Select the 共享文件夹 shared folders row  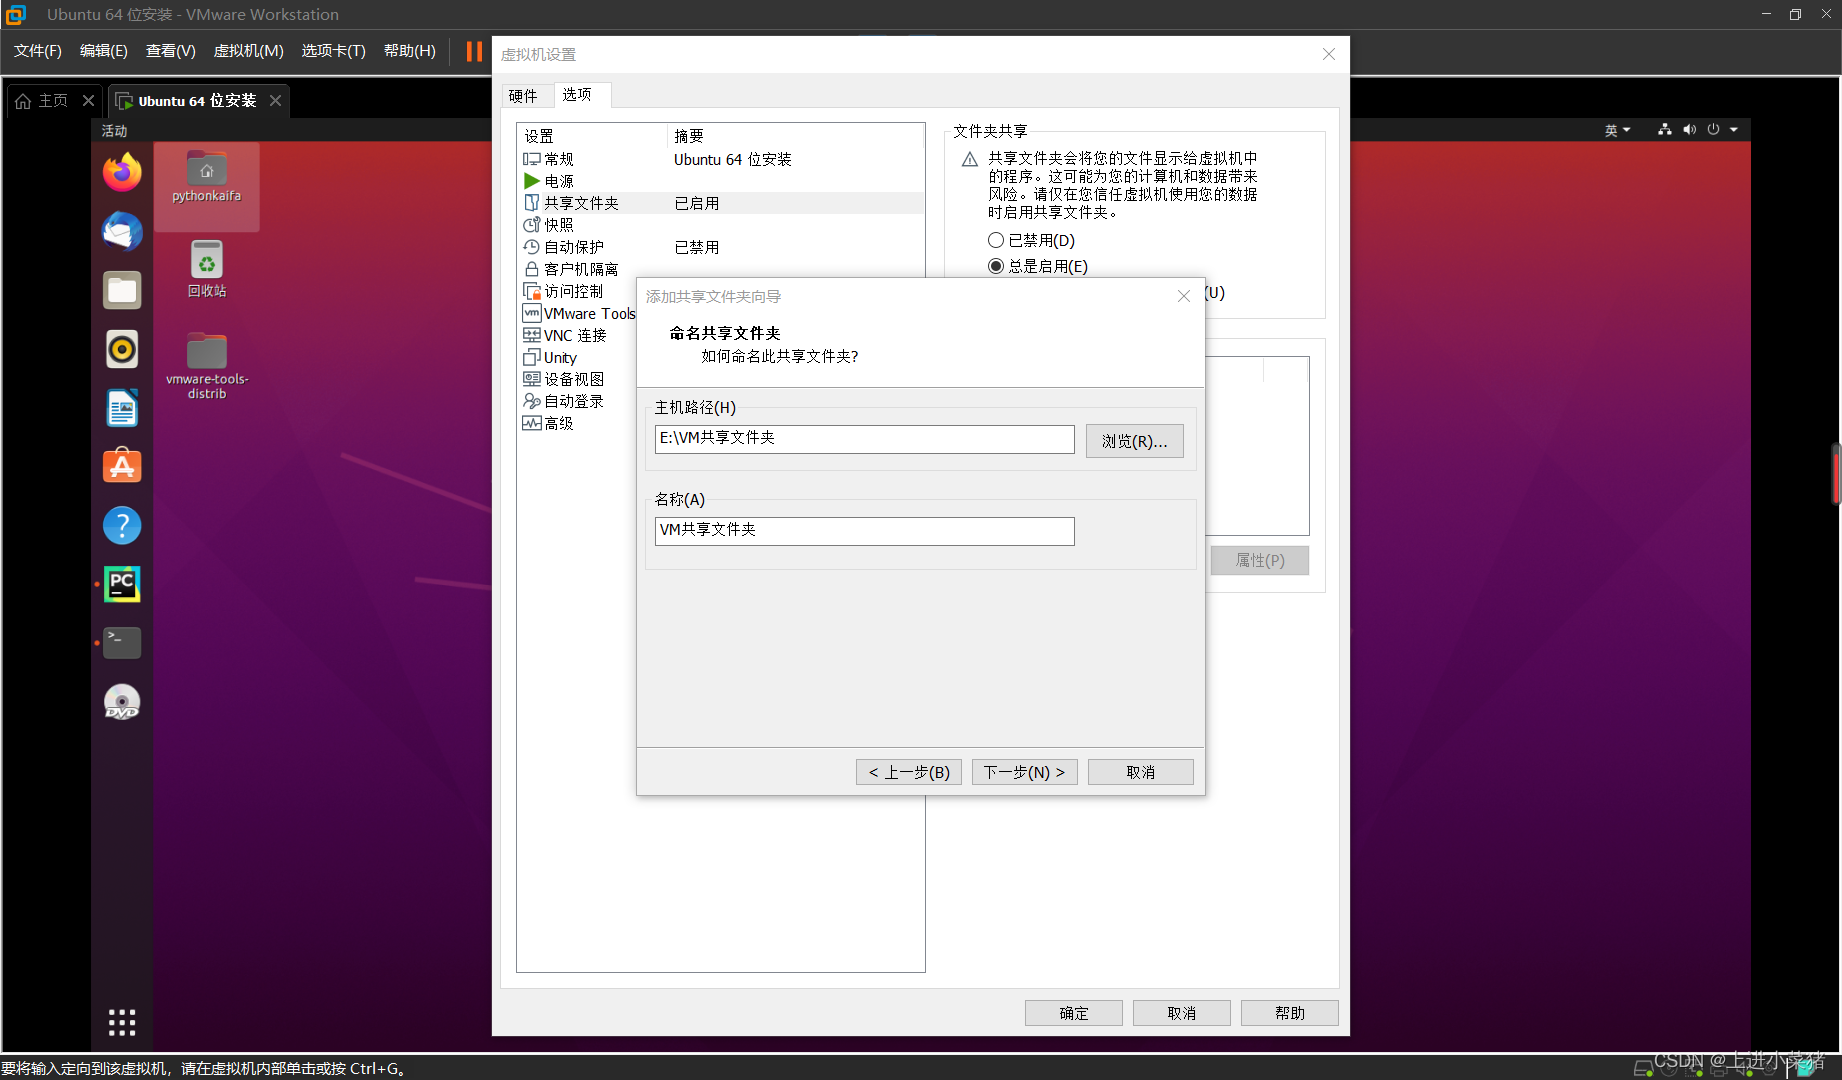click(x=721, y=203)
